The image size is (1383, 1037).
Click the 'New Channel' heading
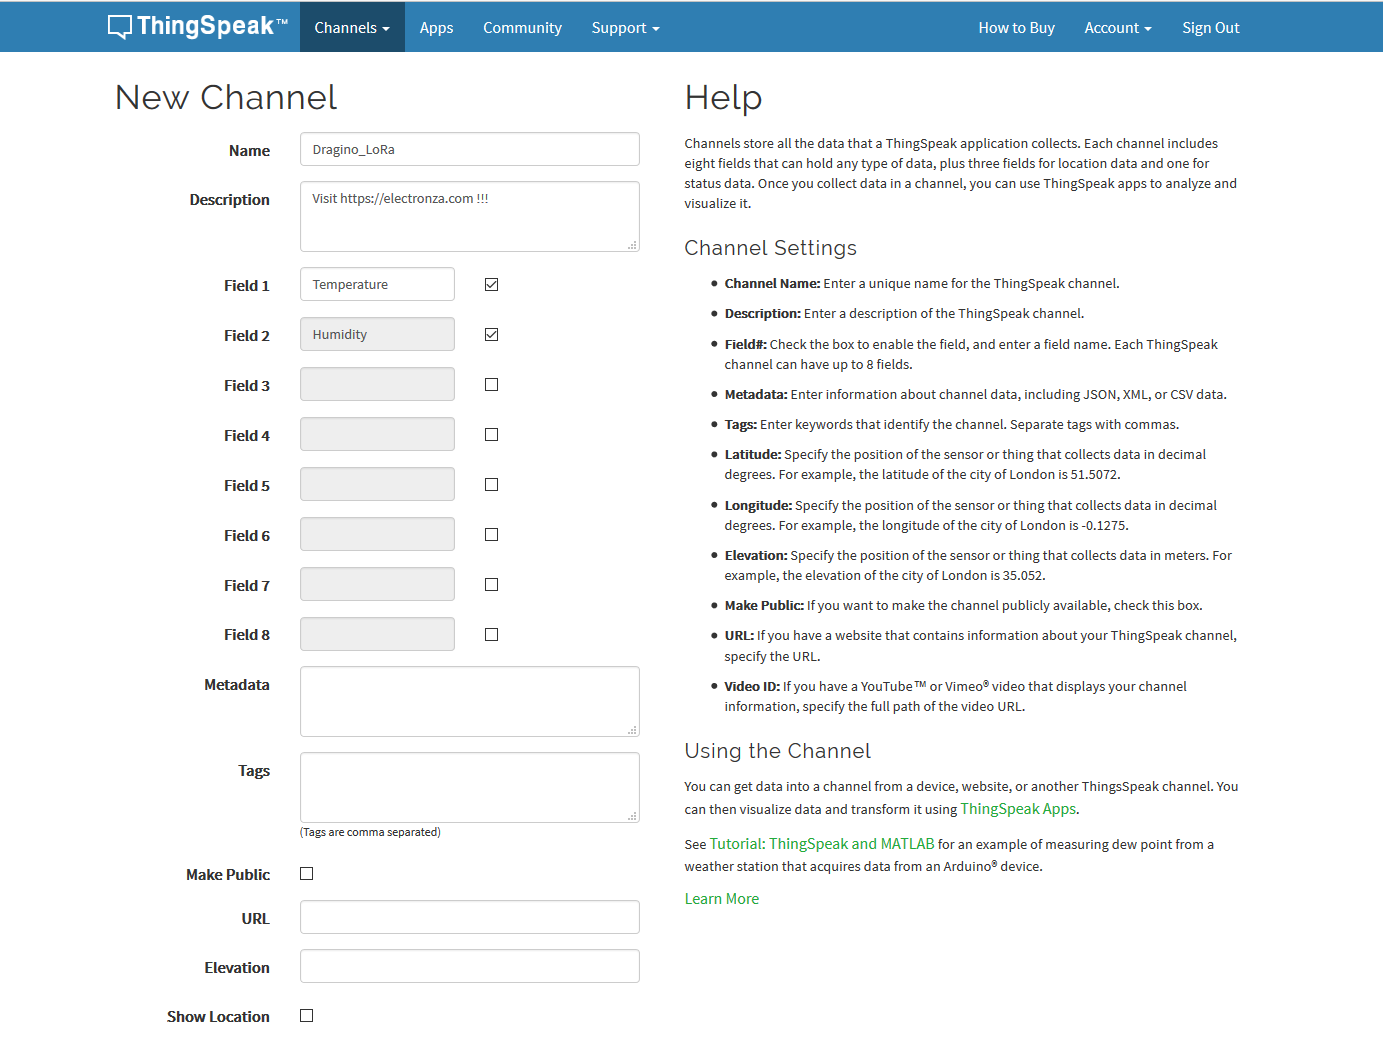click(226, 98)
